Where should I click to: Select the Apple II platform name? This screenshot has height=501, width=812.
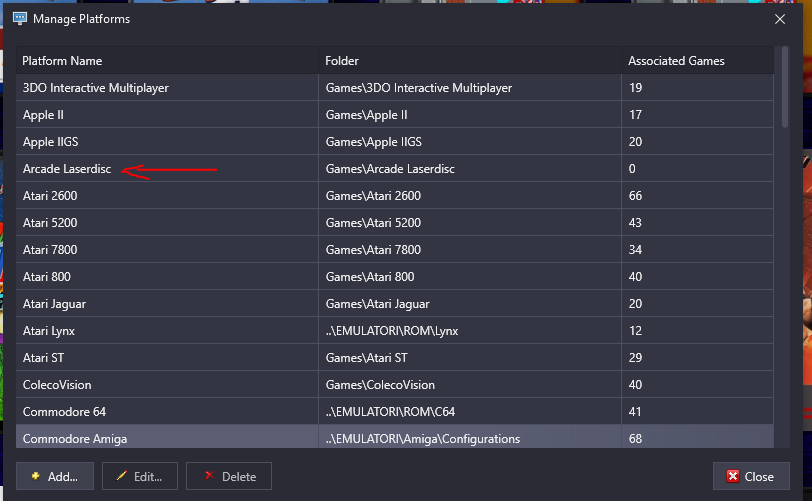click(43, 115)
